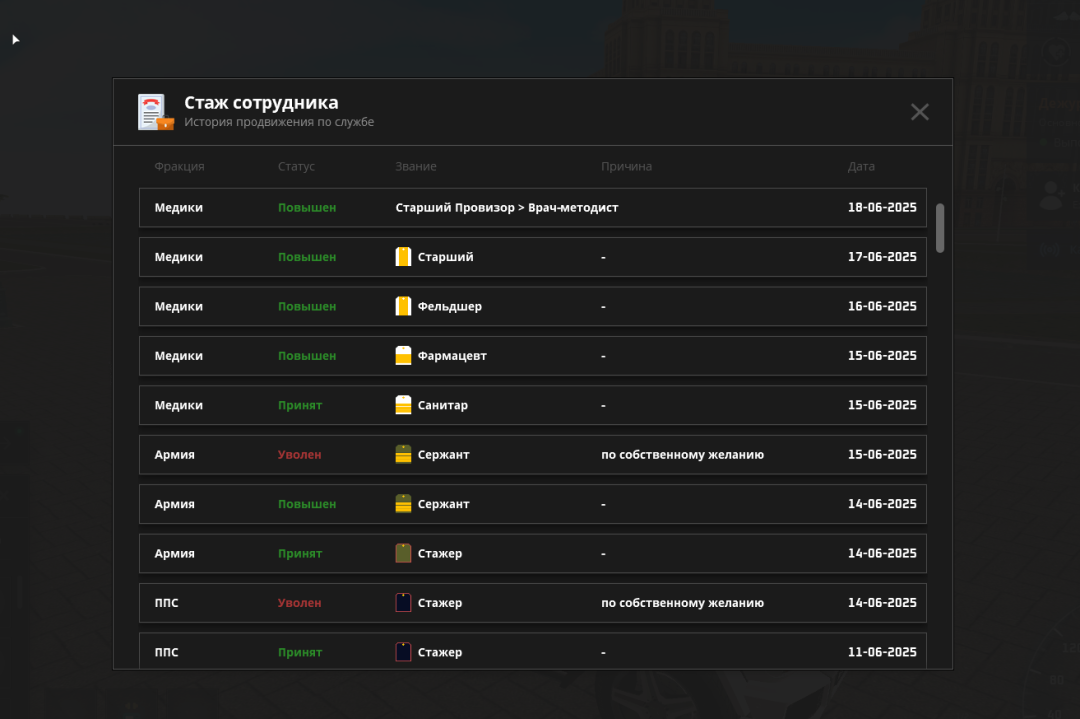
Task: Click the date in the Армия Принят Стажер row
Action: pos(882,554)
